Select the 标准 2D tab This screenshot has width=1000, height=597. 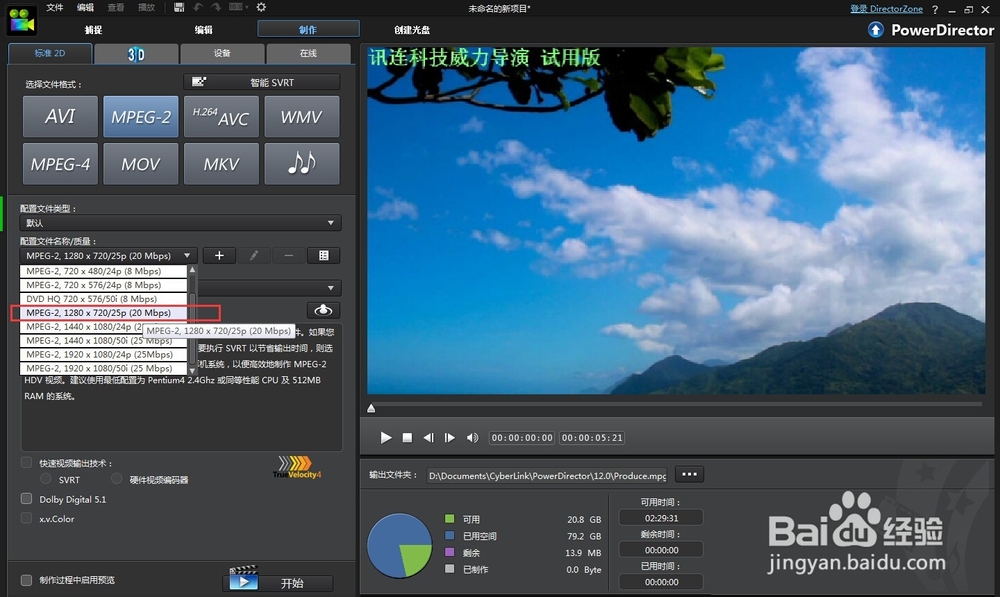click(50, 54)
